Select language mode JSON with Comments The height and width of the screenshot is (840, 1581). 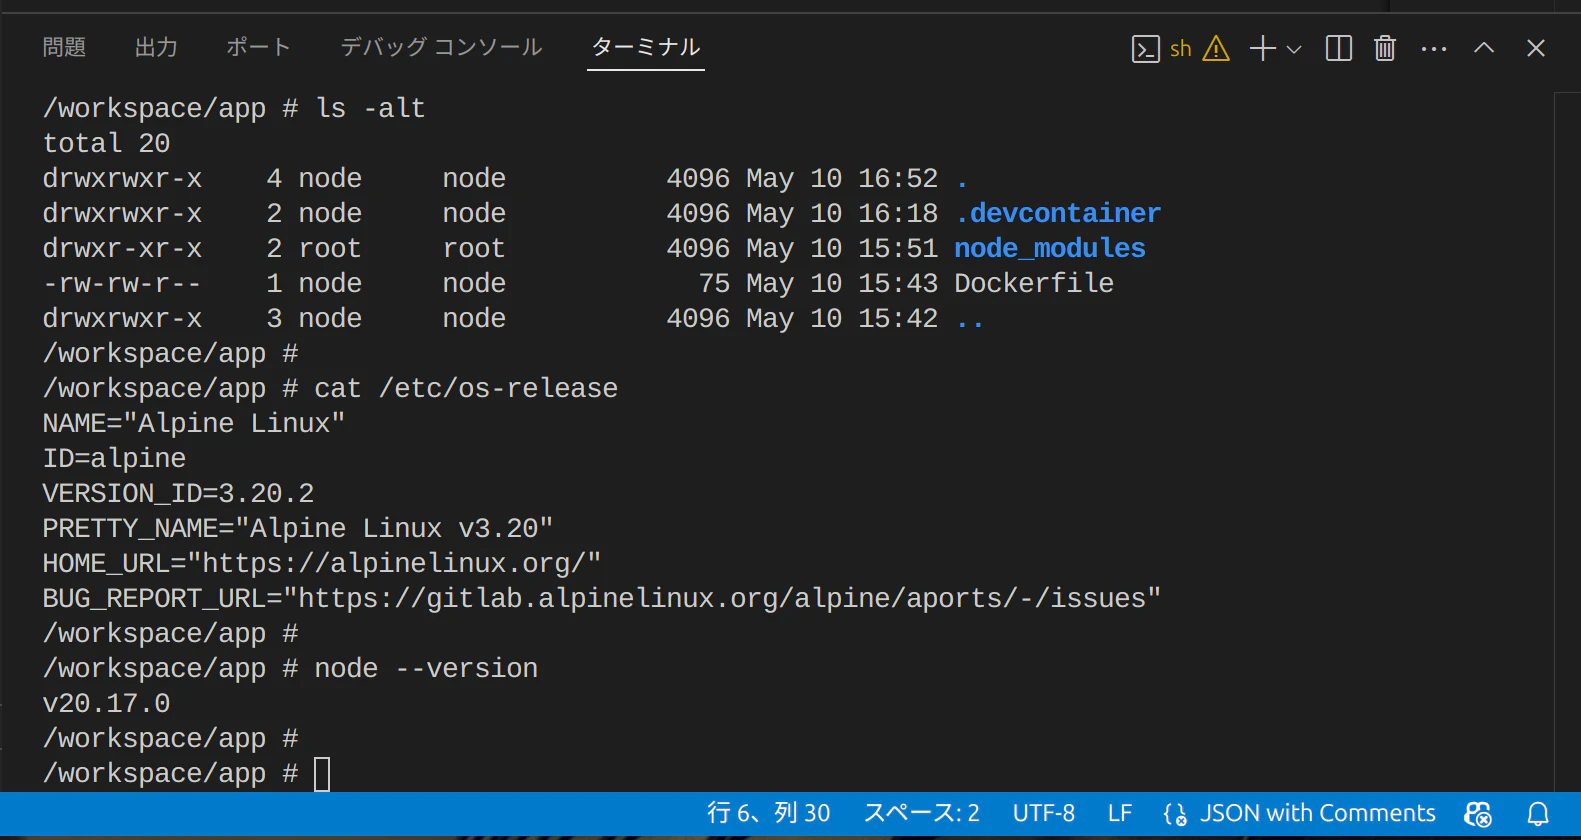1317,813
